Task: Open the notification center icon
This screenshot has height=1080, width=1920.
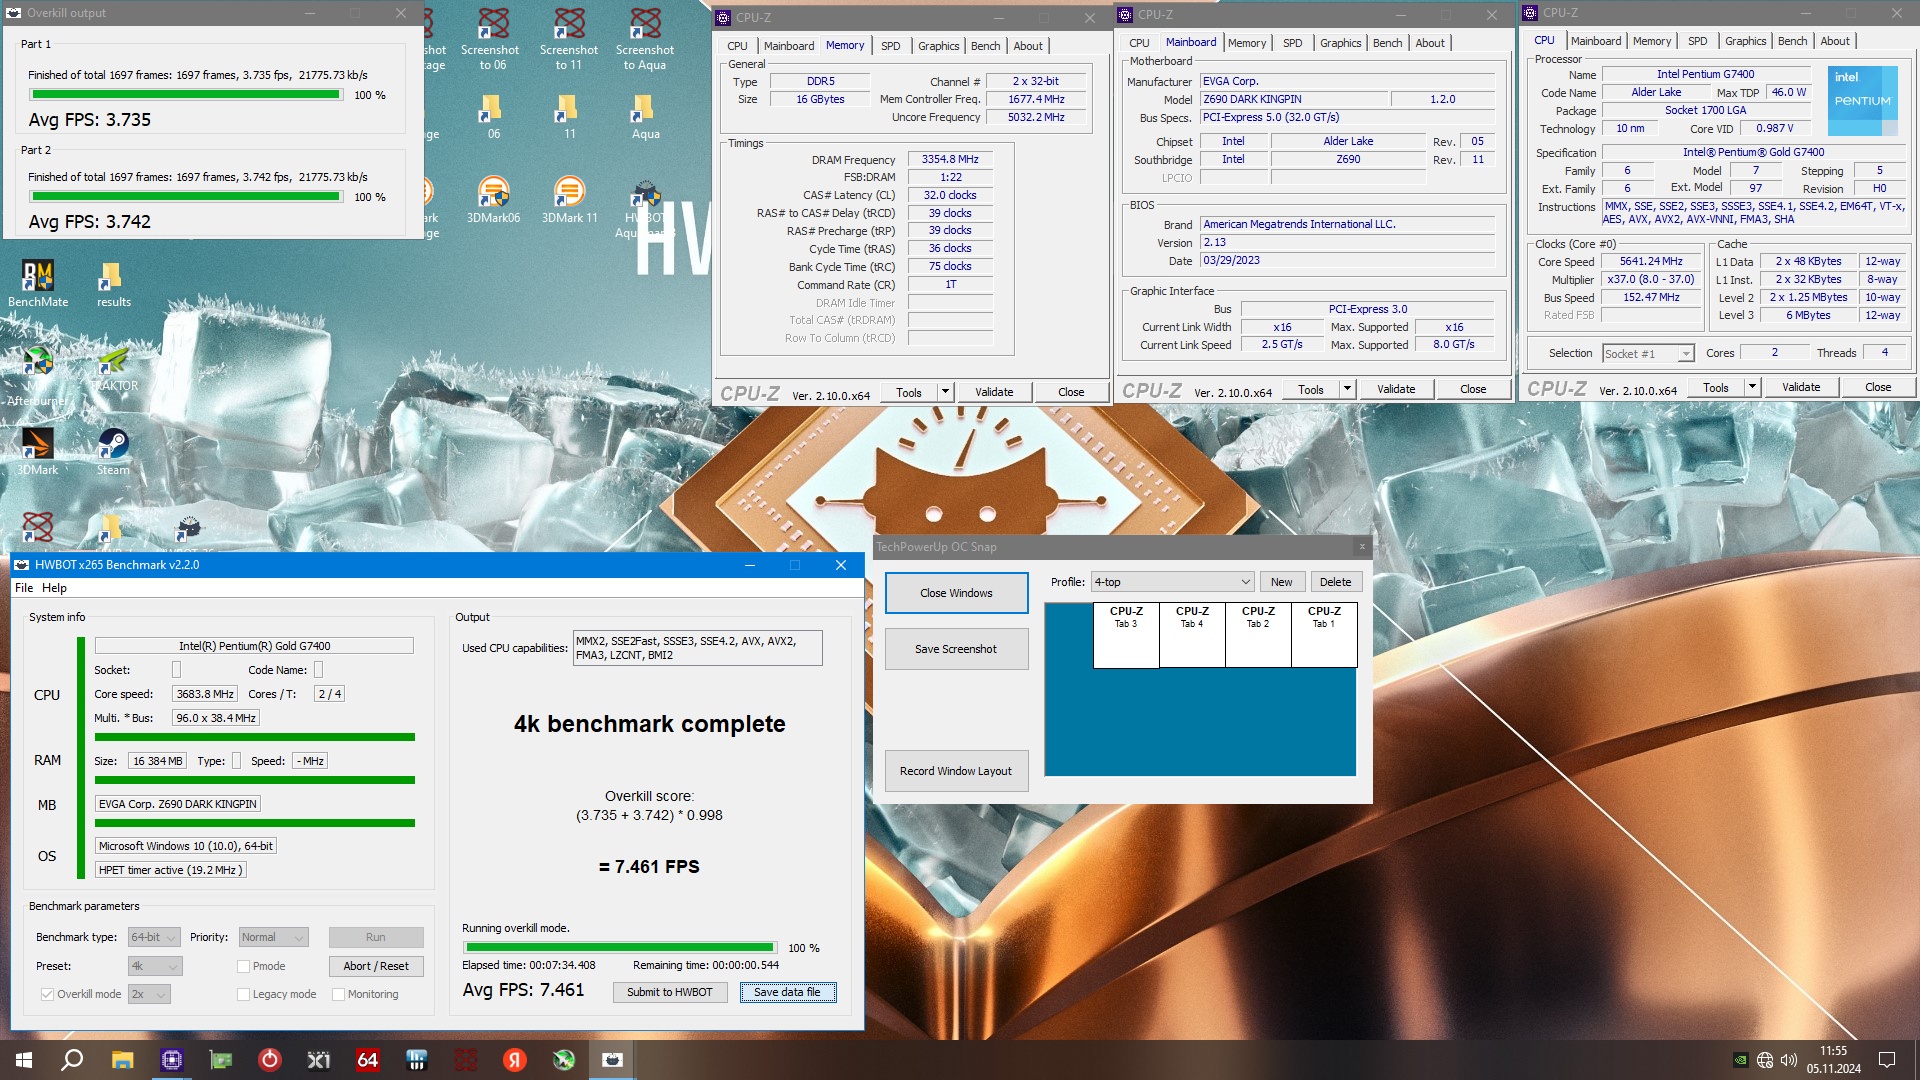Action: pos(1887,1060)
